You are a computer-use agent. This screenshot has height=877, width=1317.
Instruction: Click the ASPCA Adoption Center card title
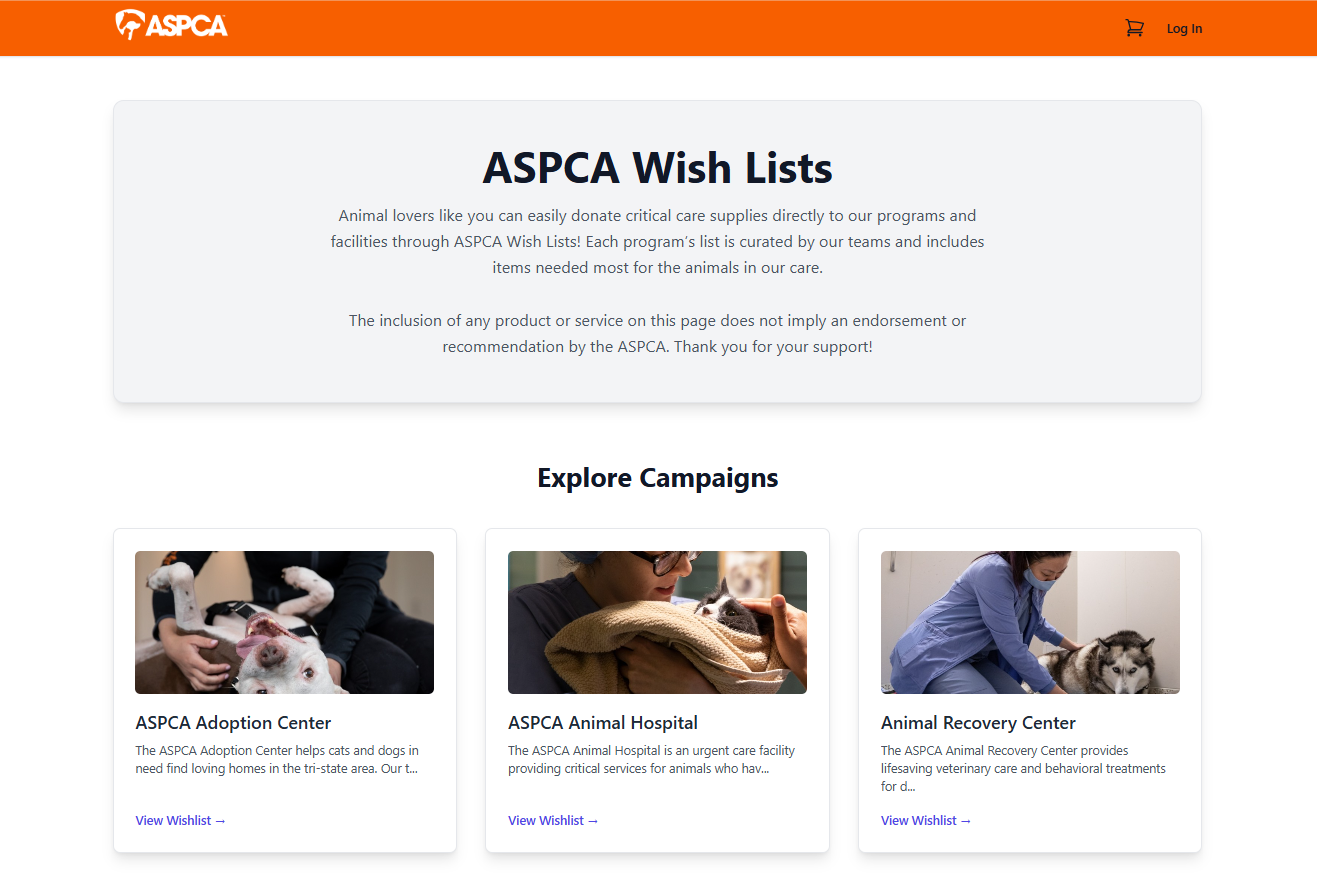pos(233,722)
